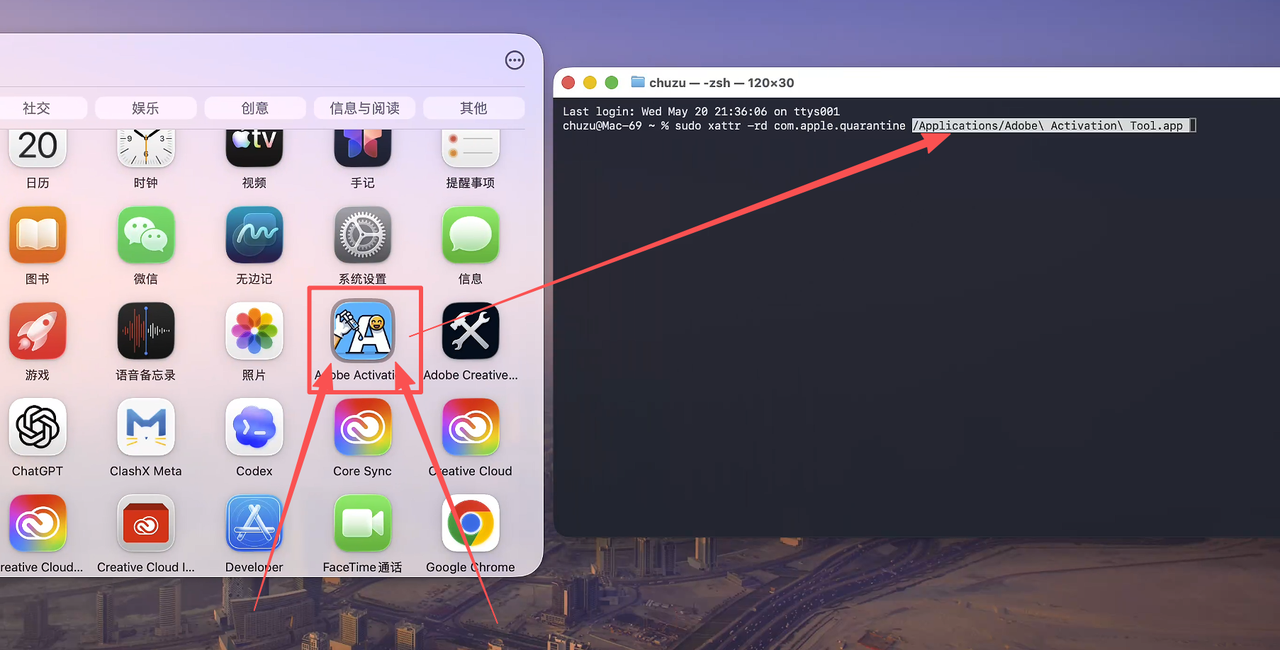Click the 'chuzu@Mac-69' prompt in Terminal
This screenshot has height=650, width=1280.
[x=604, y=126]
